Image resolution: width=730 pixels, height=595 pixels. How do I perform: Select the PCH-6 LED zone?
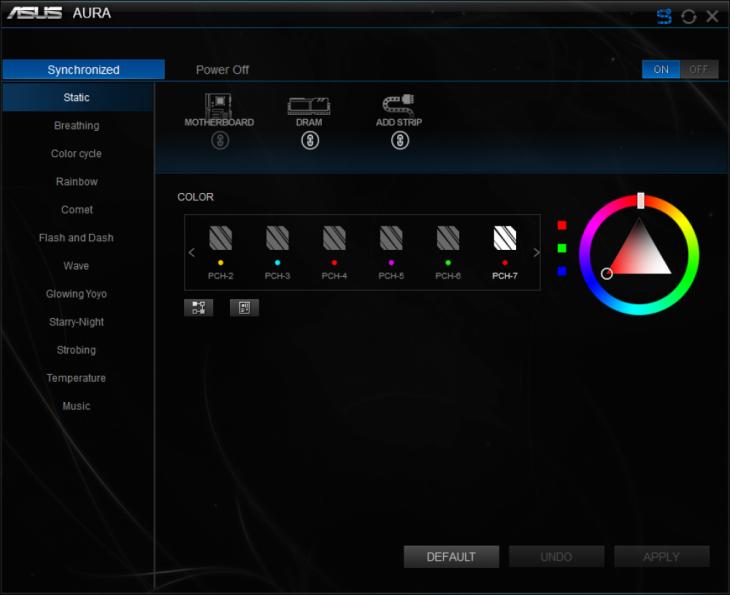tap(448, 252)
